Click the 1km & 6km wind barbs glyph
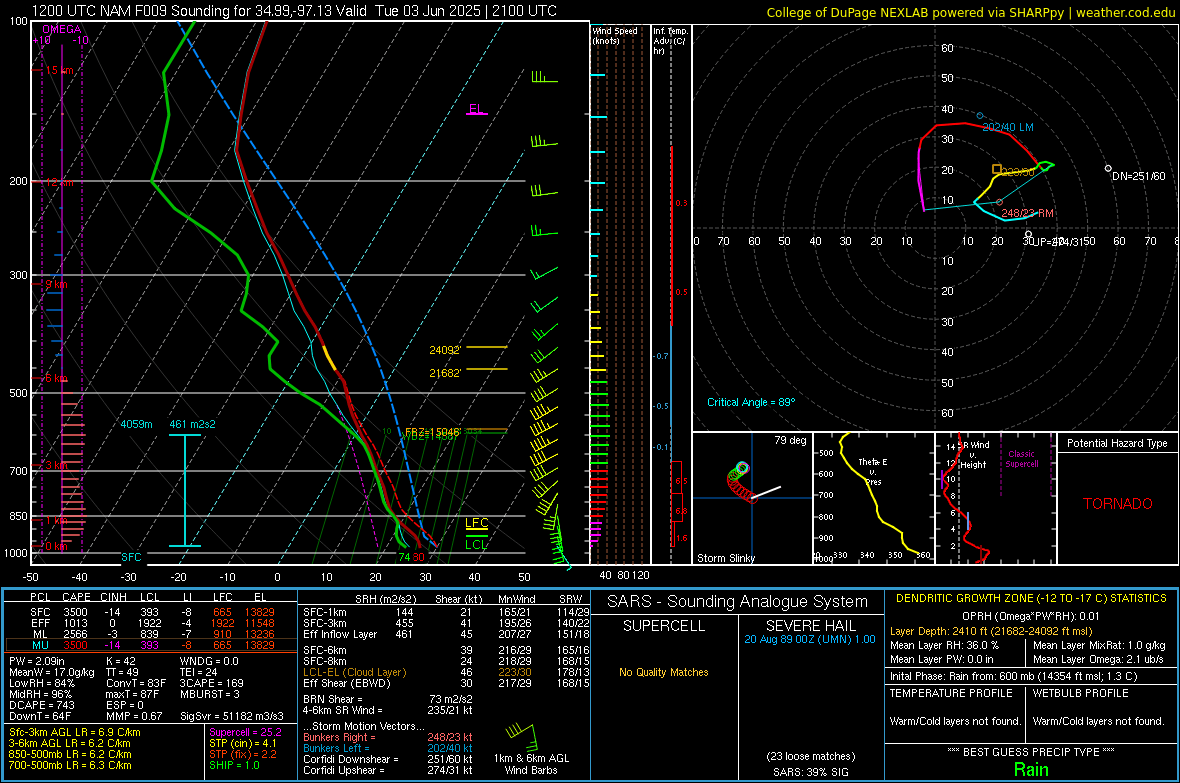The height and width of the screenshot is (783, 1180). (x=521, y=736)
